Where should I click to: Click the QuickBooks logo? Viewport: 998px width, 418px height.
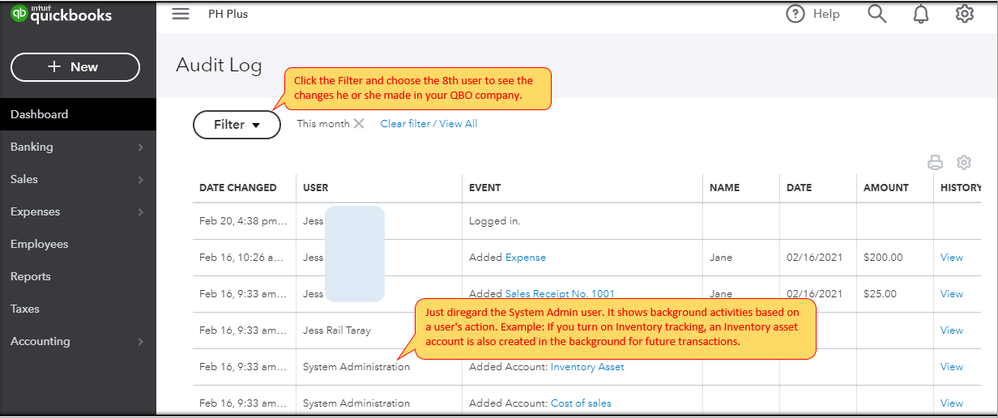pyautogui.click(x=62, y=15)
